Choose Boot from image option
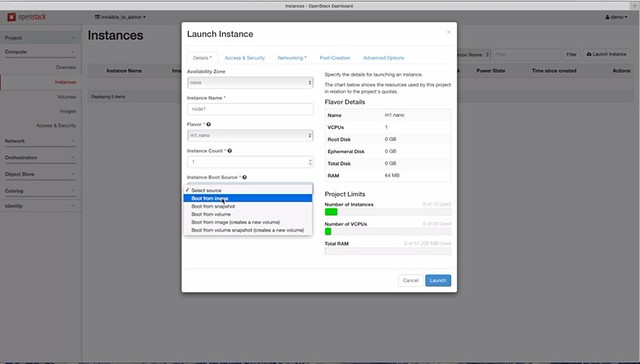Screen dimensions: 640x364 pyautogui.click(x=248, y=198)
